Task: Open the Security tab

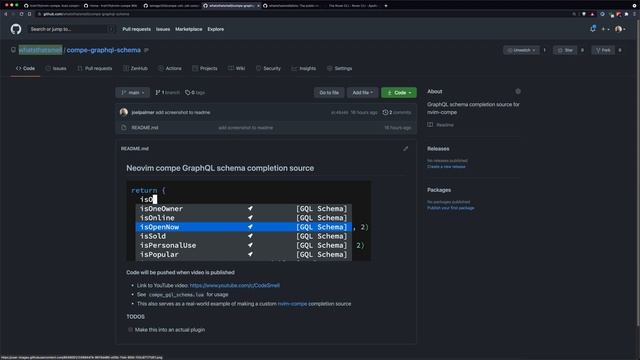Action: pos(268,68)
